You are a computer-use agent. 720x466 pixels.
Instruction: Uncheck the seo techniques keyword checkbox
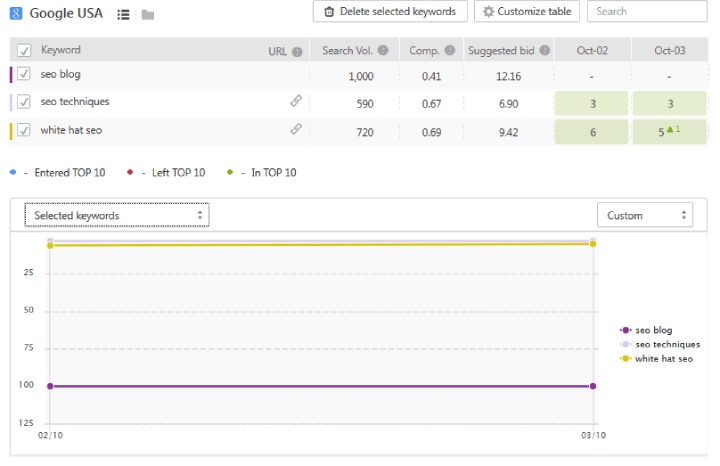pos(24,101)
